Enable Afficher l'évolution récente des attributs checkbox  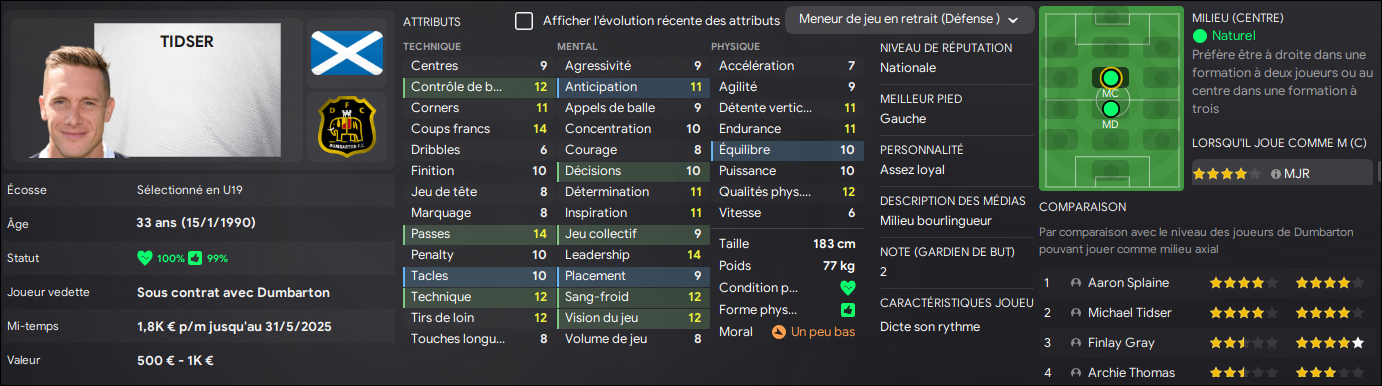click(524, 21)
